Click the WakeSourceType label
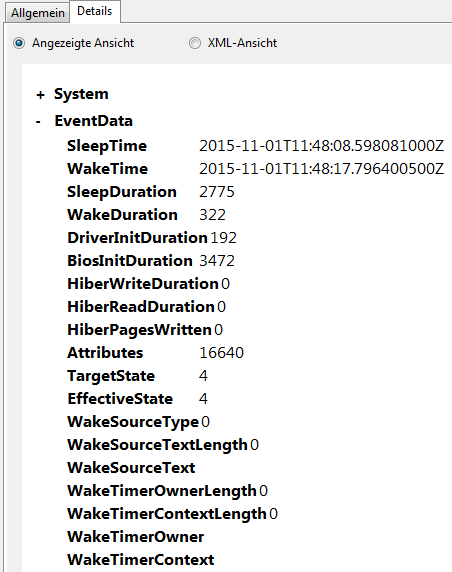 pos(133,422)
